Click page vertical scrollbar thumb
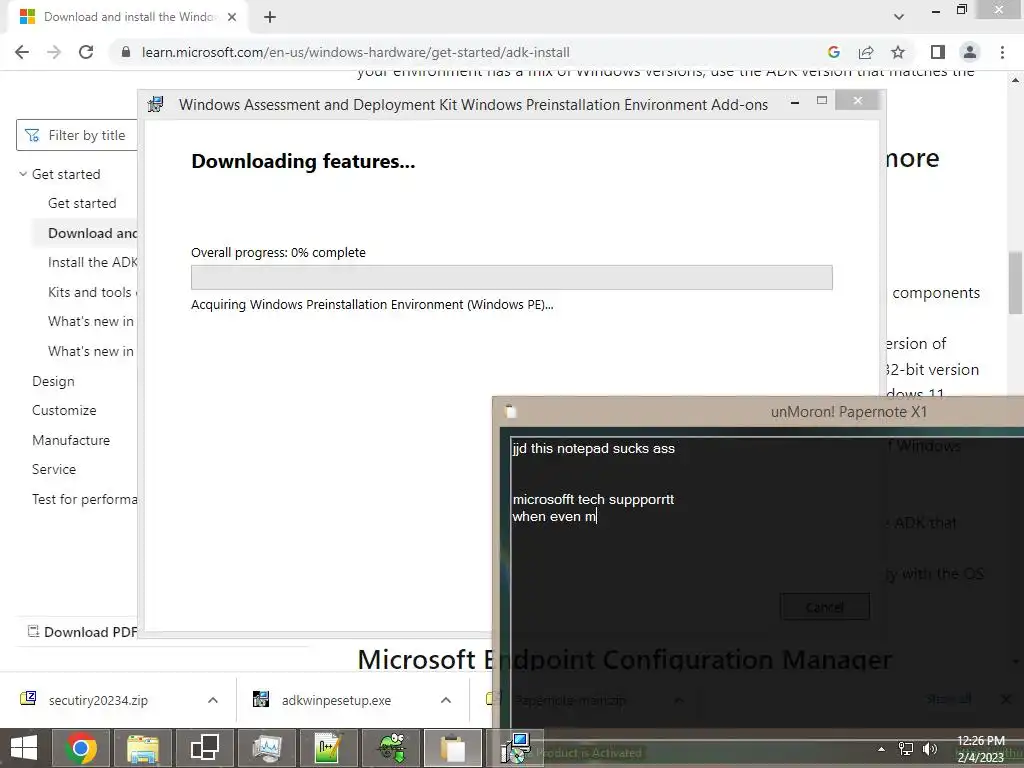1024x768 pixels. (1015, 283)
